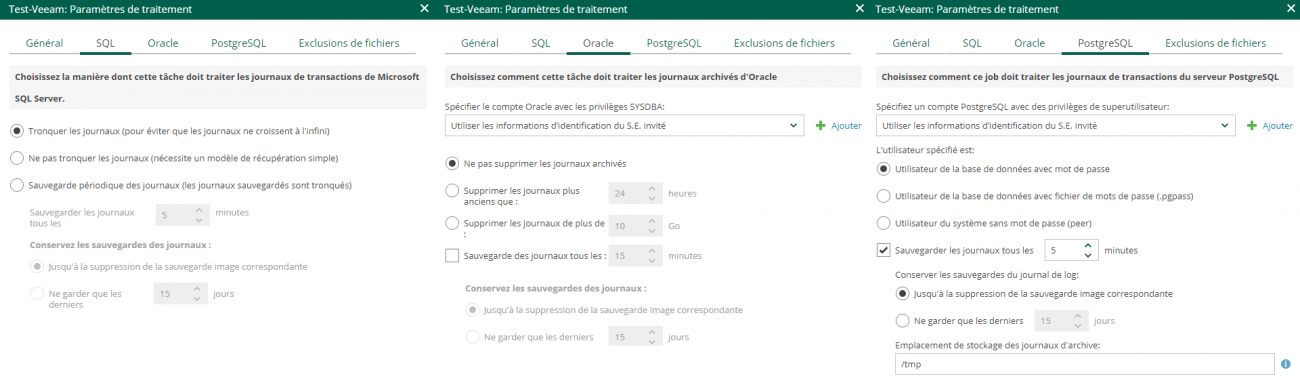Open the Général tab in the PostgreSQL panel
Viewport: 1300px width, 387px height.
pos(910,44)
